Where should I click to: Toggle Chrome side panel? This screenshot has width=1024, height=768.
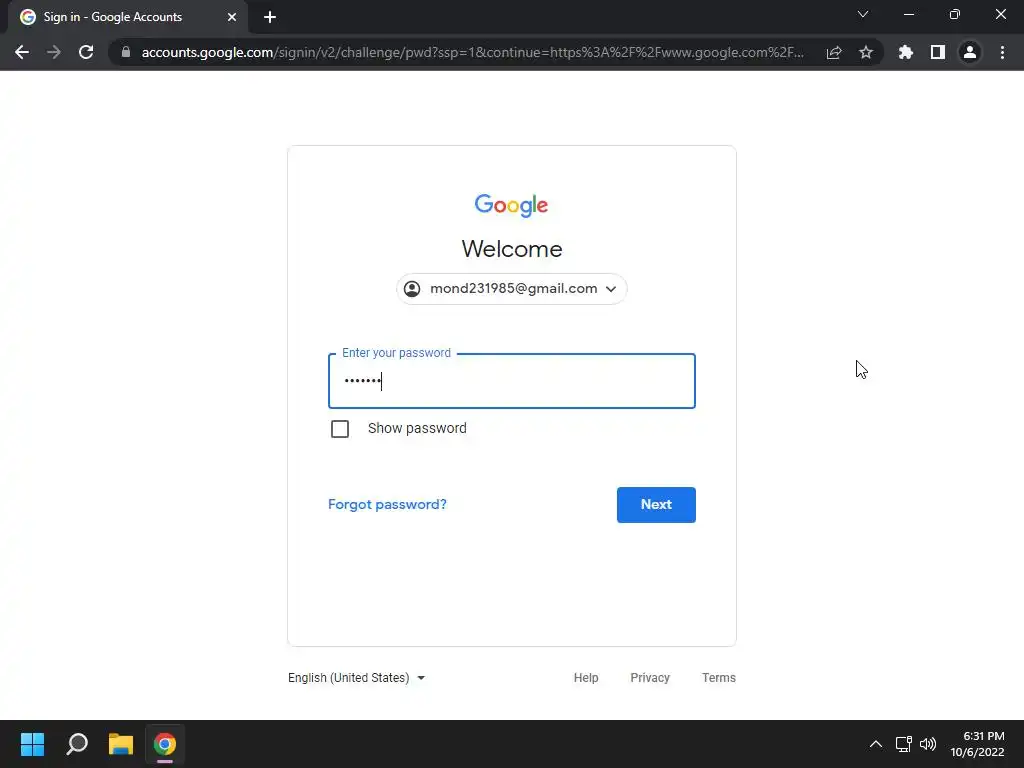coord(938,52)
